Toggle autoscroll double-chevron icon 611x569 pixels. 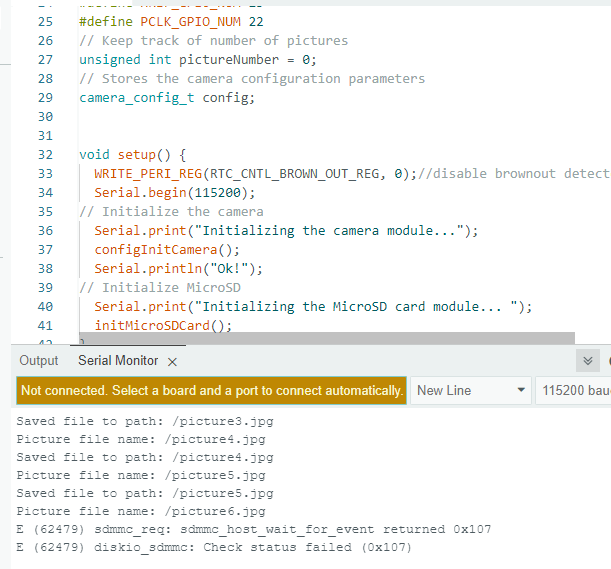pos(588,361)
